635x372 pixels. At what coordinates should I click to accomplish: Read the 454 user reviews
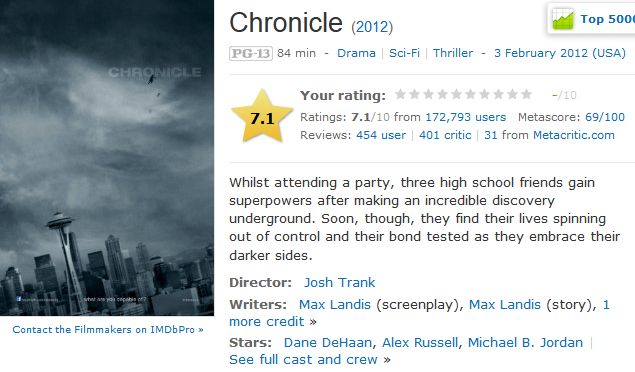coord(381,135)
